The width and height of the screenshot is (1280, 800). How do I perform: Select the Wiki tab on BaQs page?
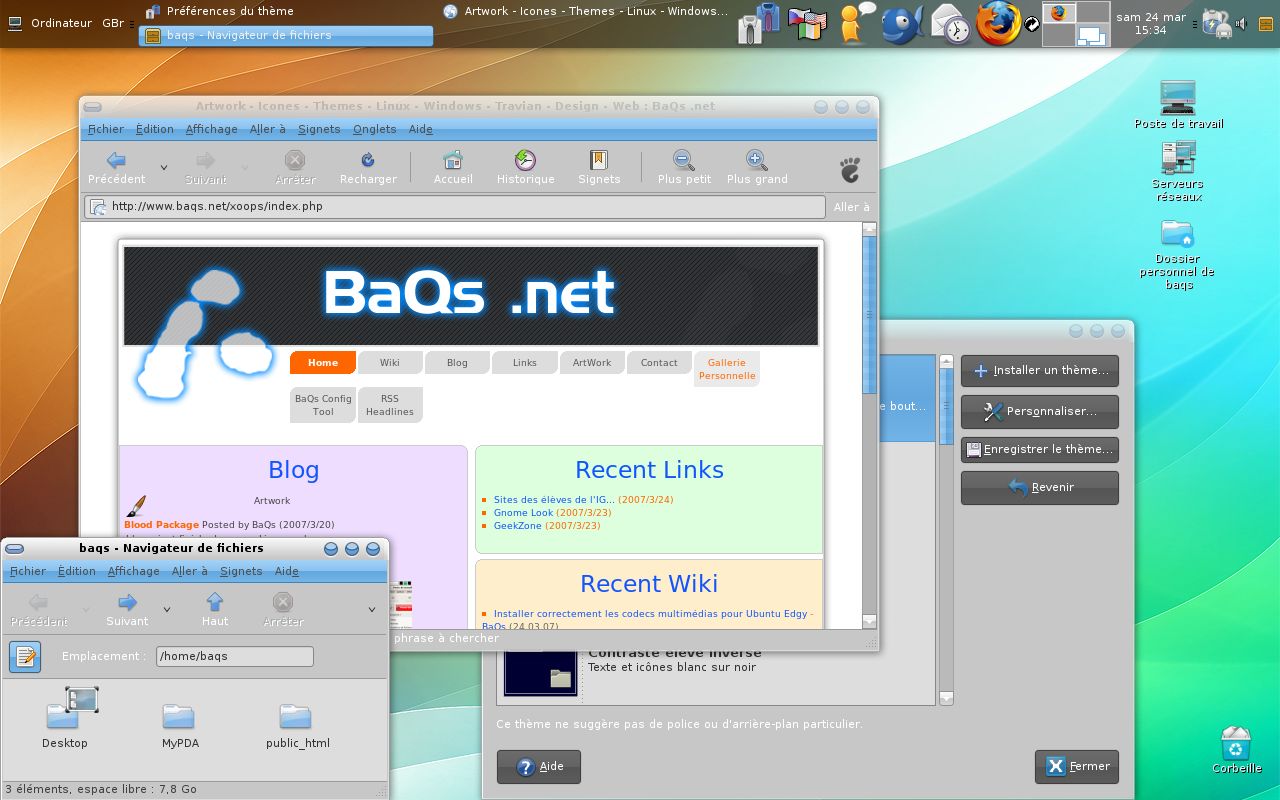pyautogui.click(x=390, y=363)
